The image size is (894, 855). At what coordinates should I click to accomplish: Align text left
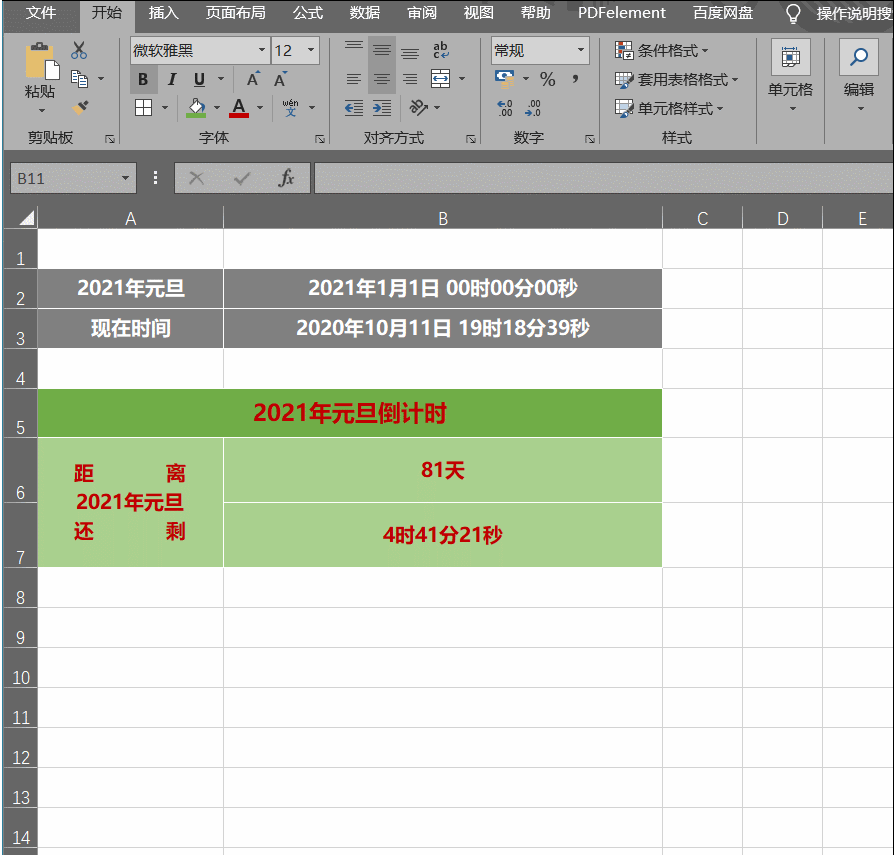pos(353,79)
